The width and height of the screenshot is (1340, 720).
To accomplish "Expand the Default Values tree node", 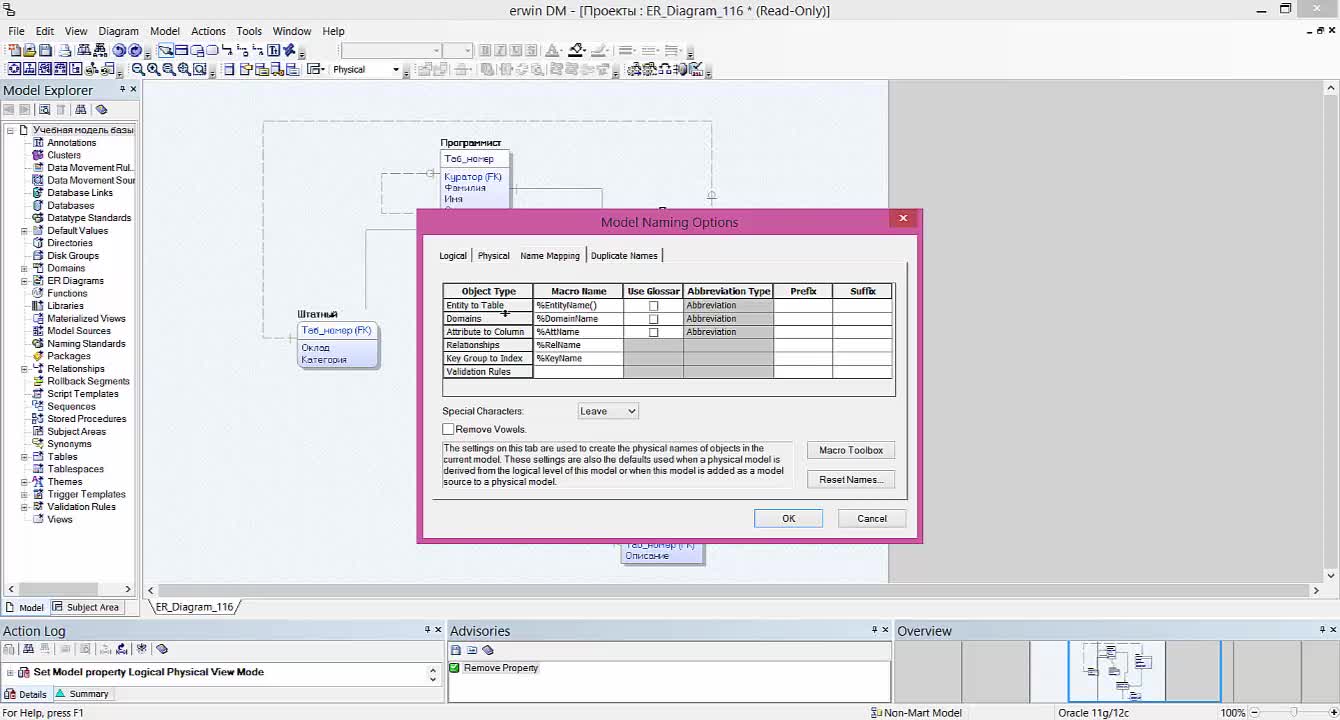I will (24, 231).
